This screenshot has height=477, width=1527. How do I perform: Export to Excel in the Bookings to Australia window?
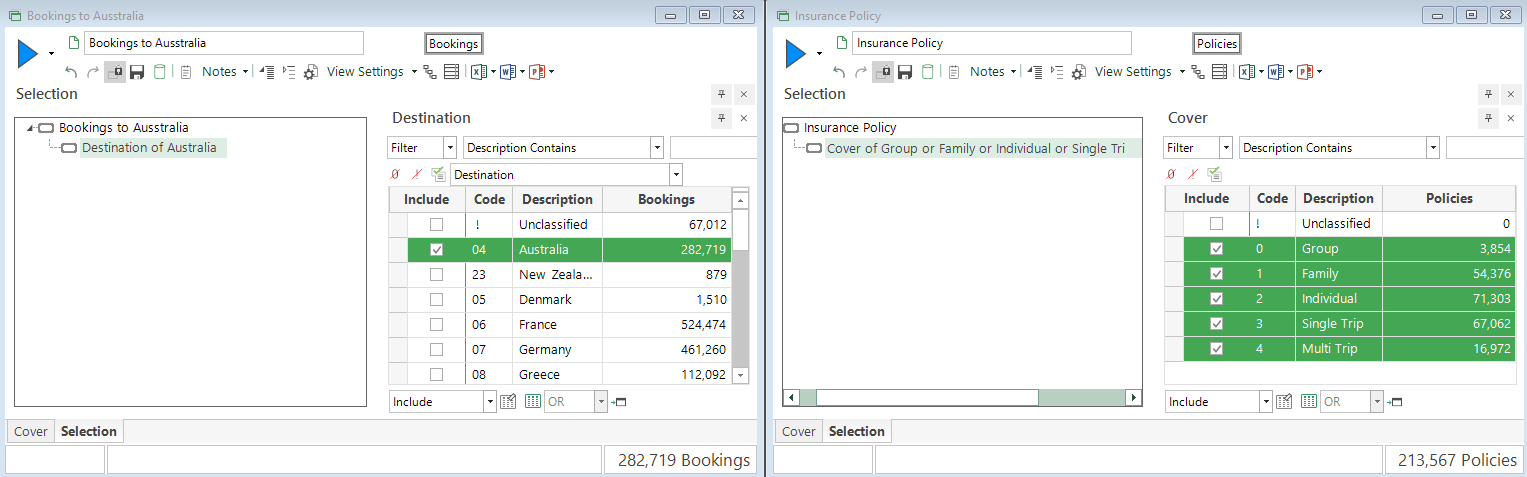[479, 72]
